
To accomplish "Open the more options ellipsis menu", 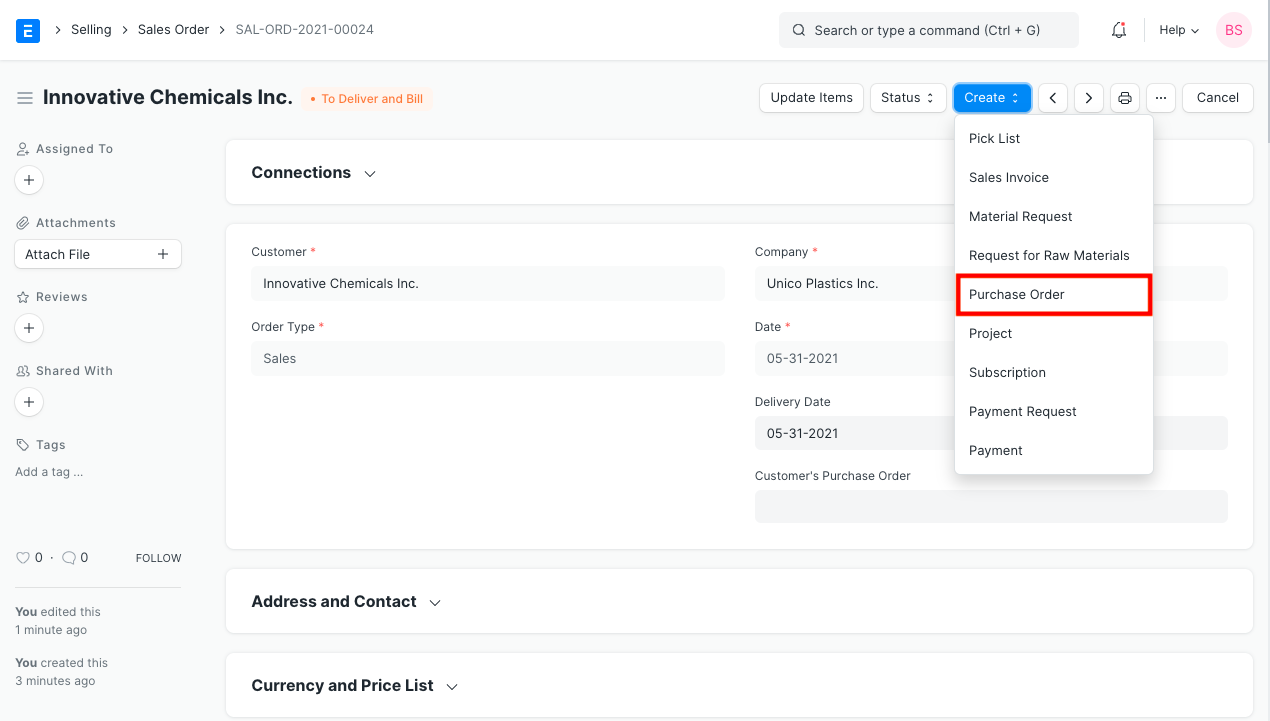I will tap(1160, 97).
